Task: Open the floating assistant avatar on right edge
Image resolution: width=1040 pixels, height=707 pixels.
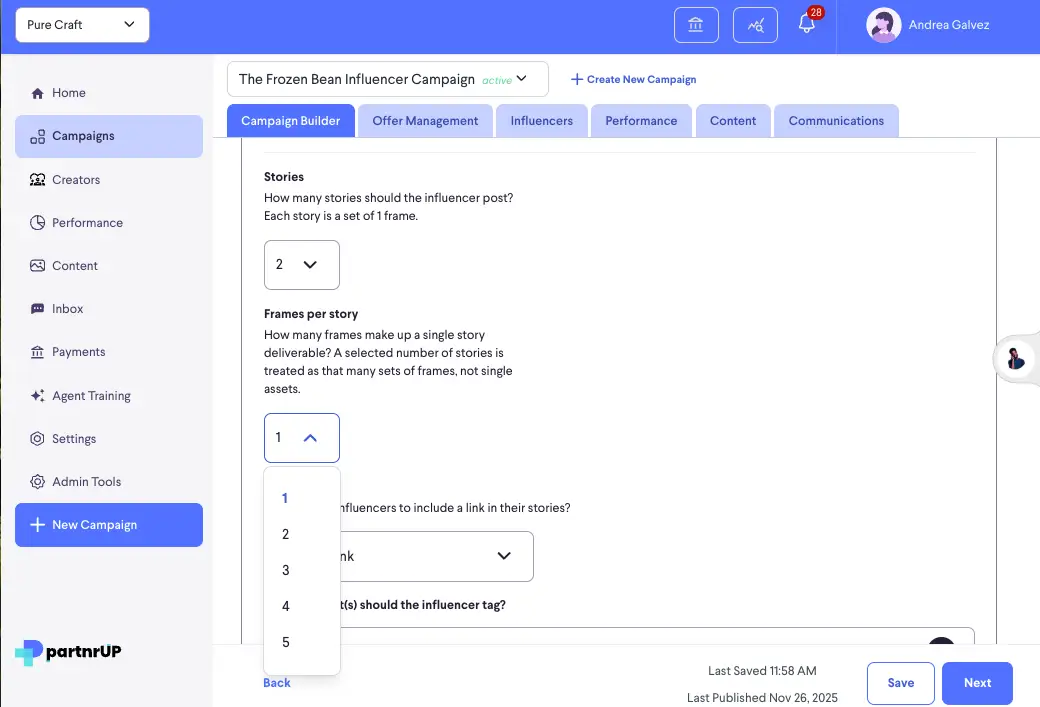Action: click(x=1015, y=359)
